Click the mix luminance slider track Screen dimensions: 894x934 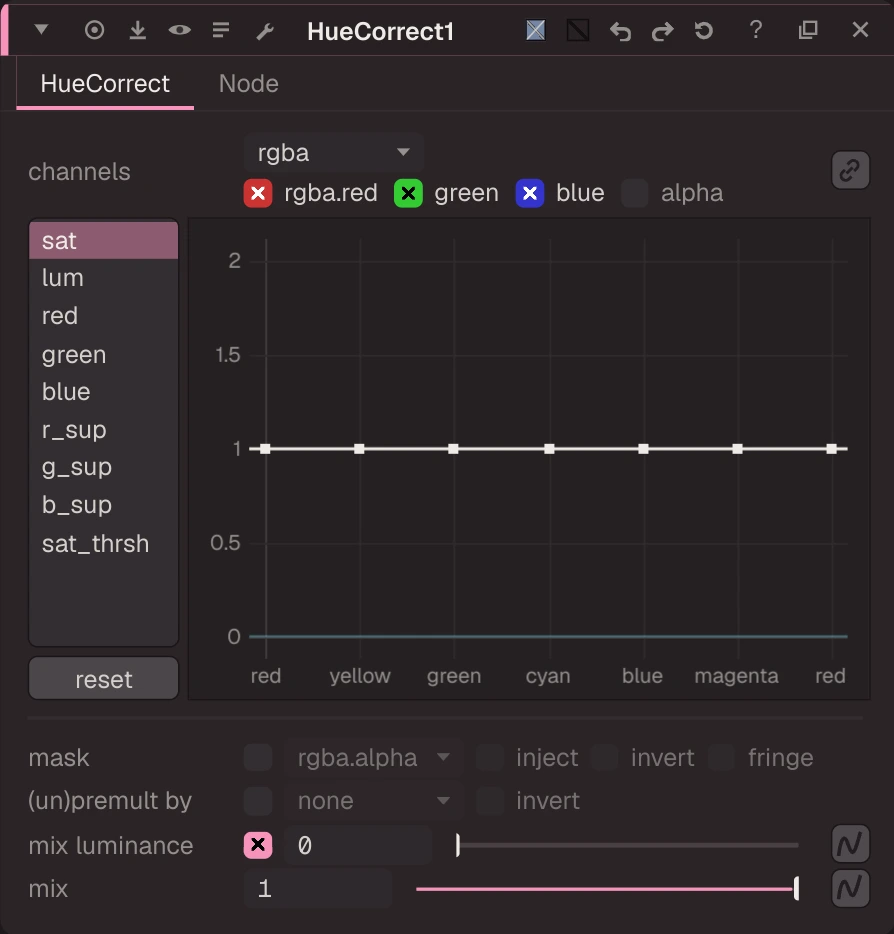pos(628,845)
